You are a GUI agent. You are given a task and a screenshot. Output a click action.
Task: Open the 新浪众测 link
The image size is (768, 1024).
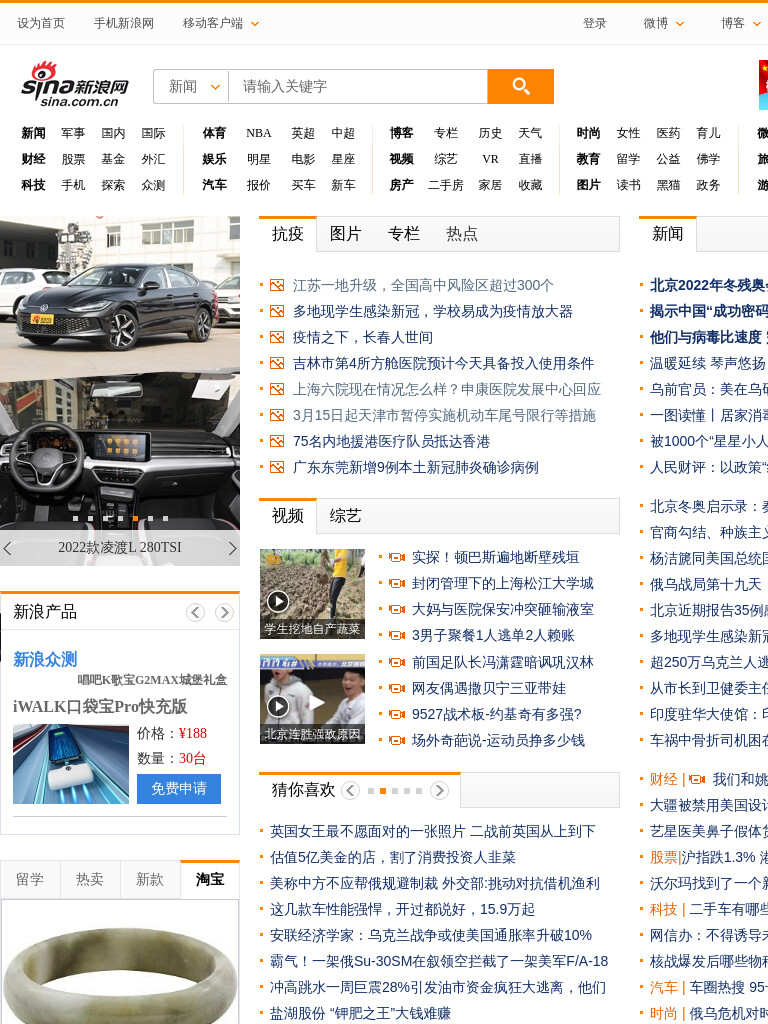tap(45, 660)
